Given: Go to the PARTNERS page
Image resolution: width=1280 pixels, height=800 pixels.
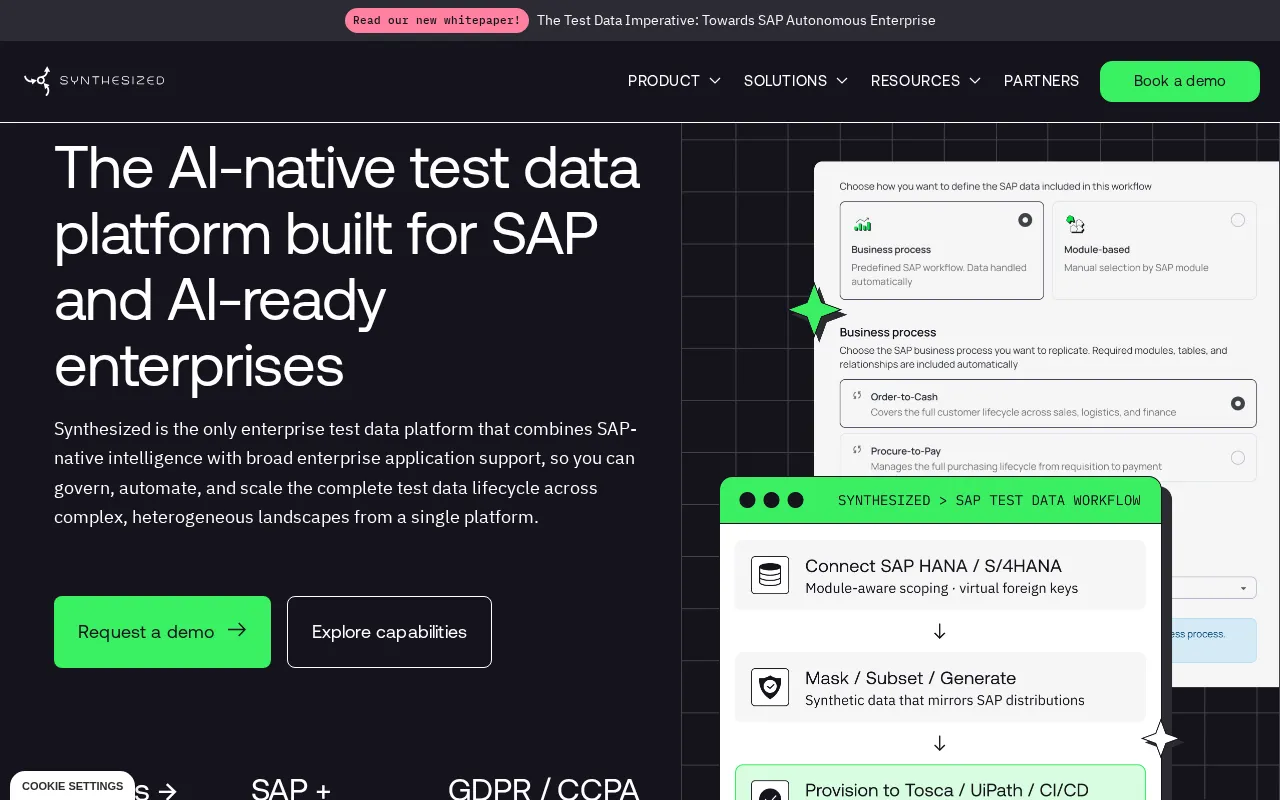Looking at the screenshot, I should [x=1041, y=81].
